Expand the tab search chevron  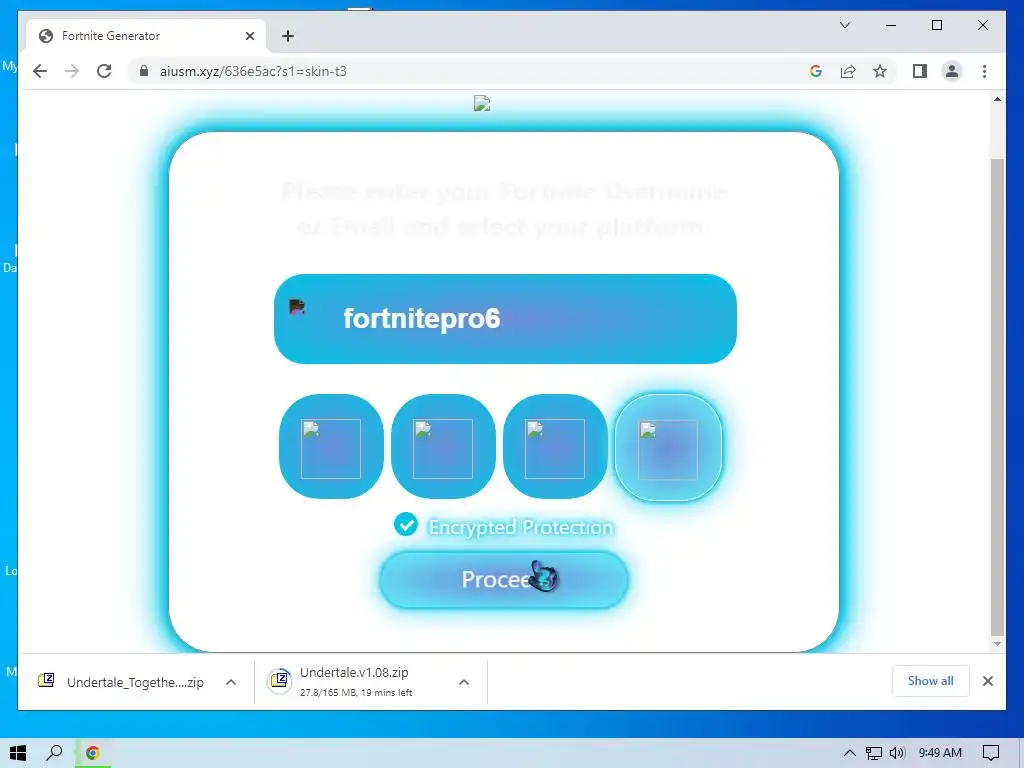(x=844, y=25)
